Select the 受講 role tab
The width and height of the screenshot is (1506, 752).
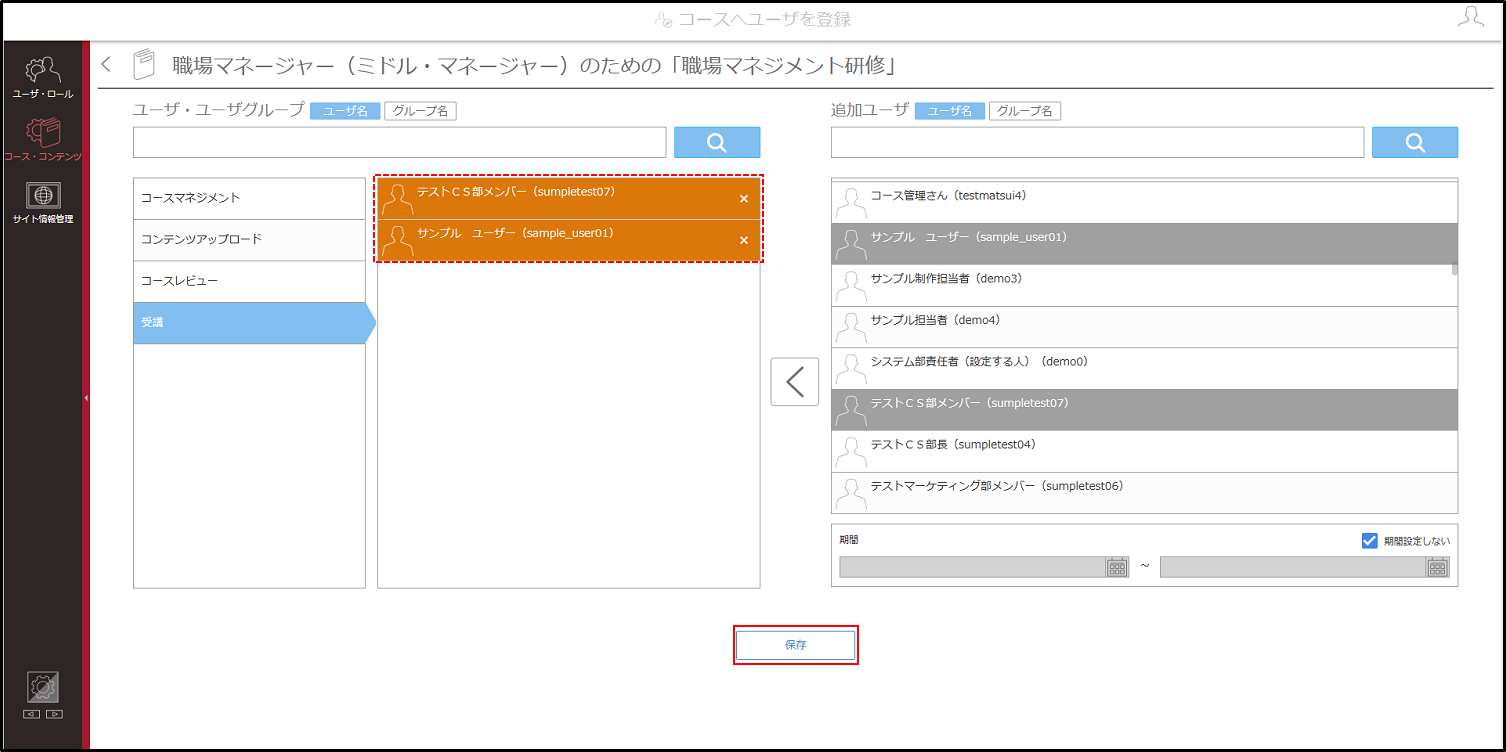[x=254, y=323]
